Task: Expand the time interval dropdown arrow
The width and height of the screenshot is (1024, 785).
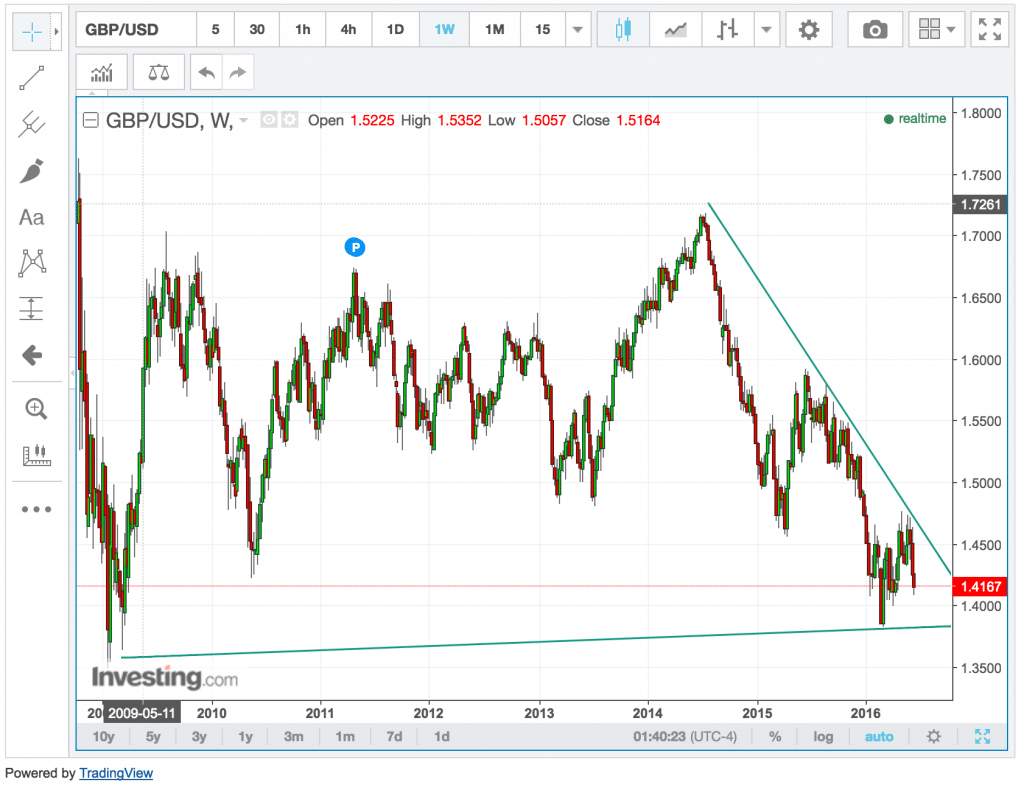Action: (577, 30)
